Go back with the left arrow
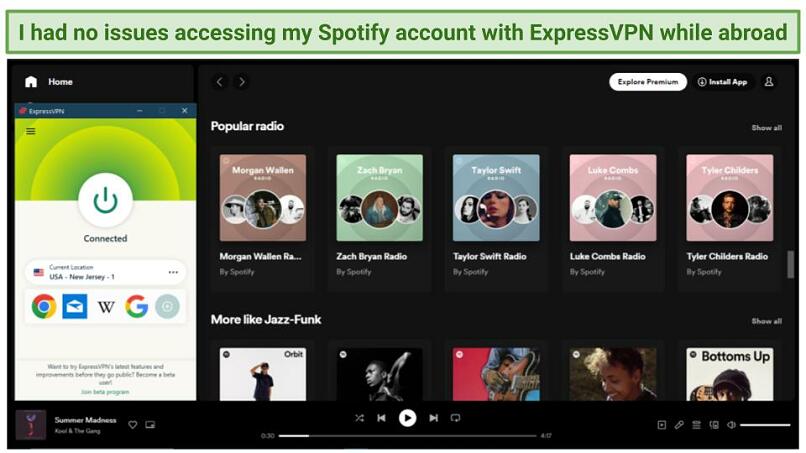 tap(220, 82)
